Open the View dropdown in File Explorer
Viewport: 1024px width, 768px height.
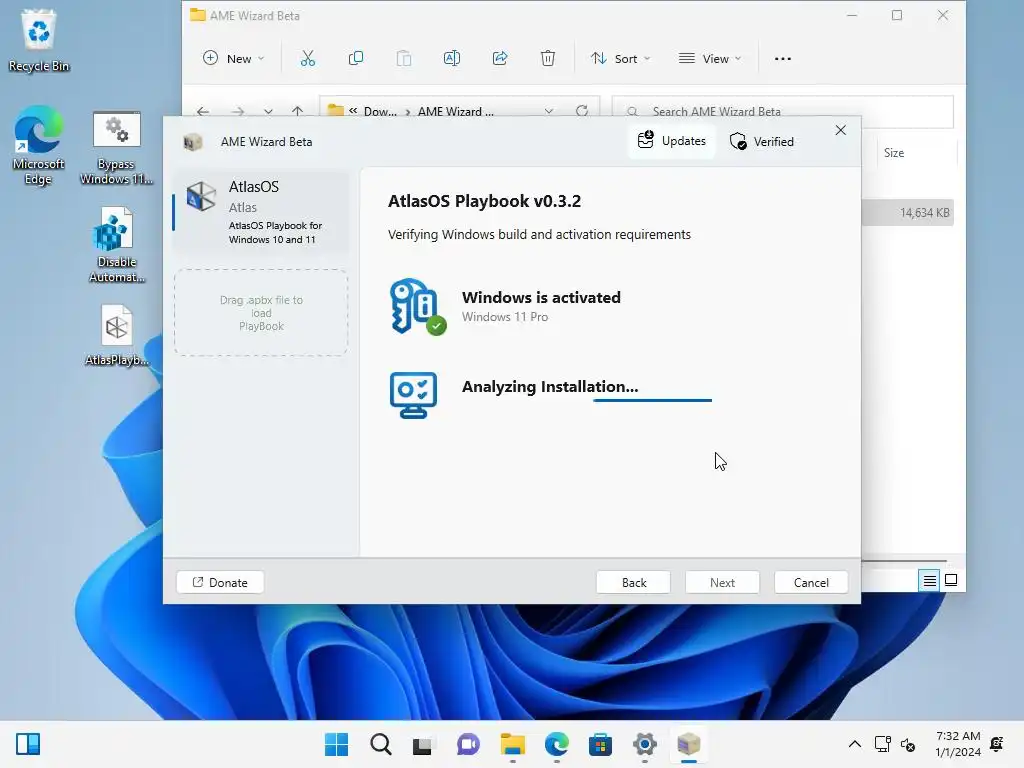click(x=710, y=59)
